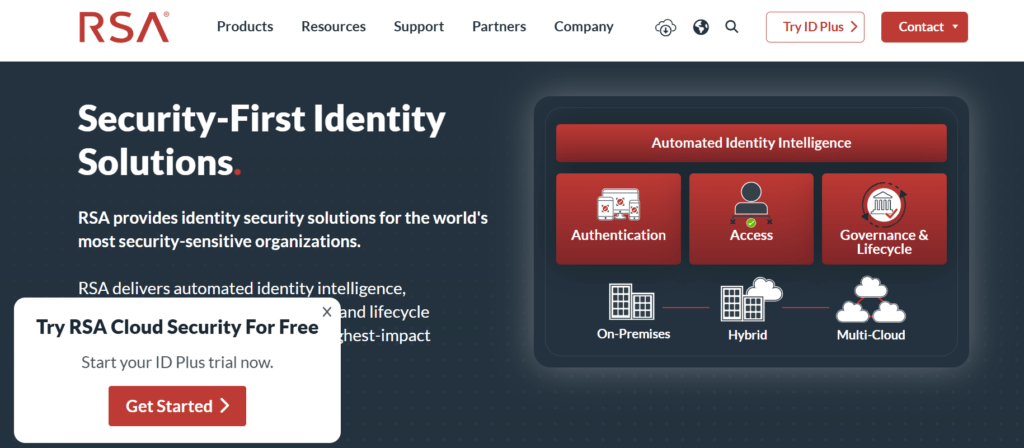Click the On-Premises label
This screenshot has height=448, width=1024.
(633, 334)
